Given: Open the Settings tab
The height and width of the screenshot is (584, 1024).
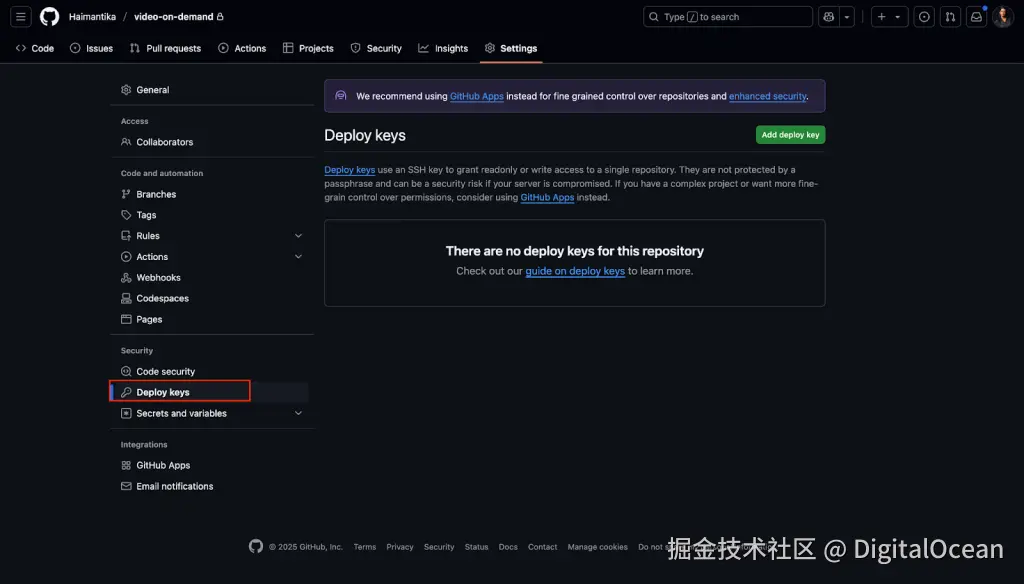Looking at the screenshot, I should [x=511, y=48].
